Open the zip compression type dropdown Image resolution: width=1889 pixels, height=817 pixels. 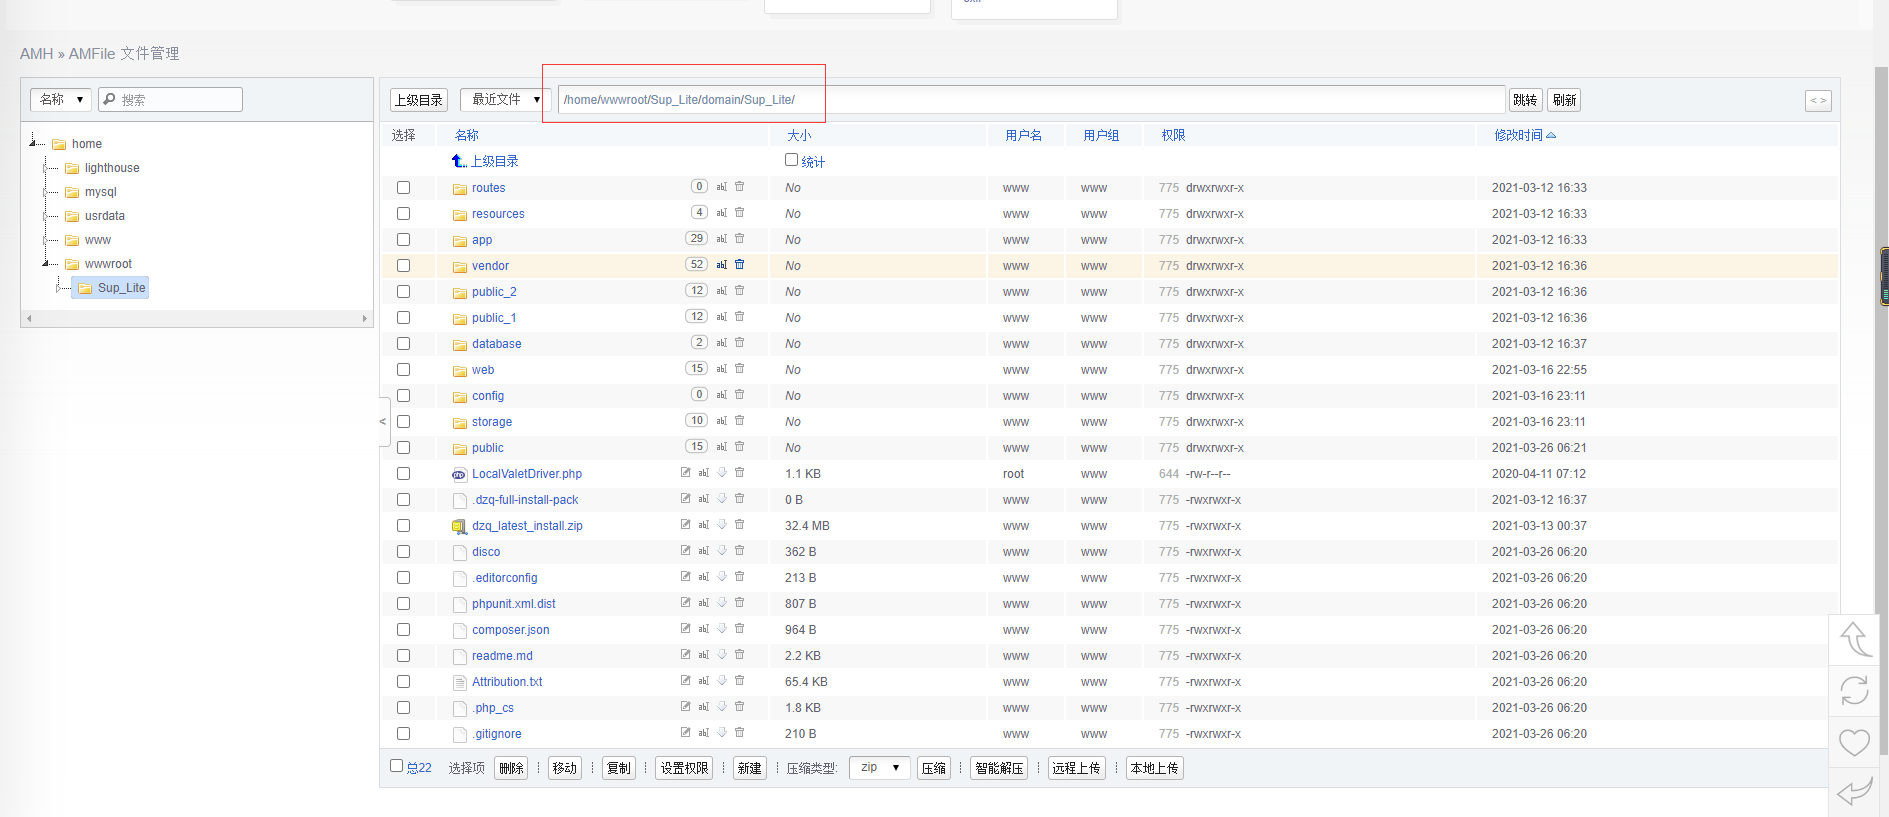[879, 768]
